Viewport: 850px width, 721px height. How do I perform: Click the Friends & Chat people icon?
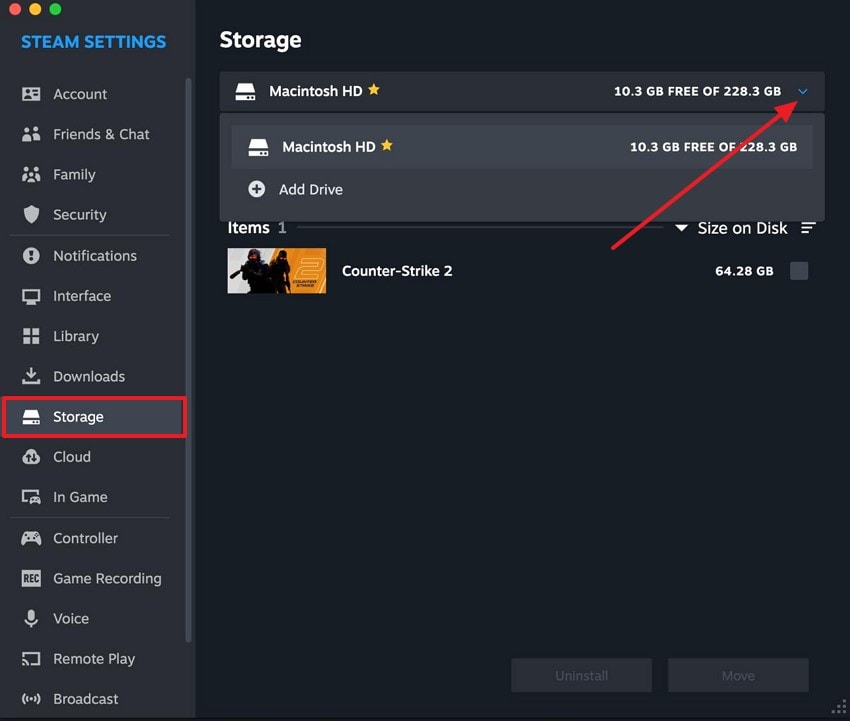coord(31,134)
